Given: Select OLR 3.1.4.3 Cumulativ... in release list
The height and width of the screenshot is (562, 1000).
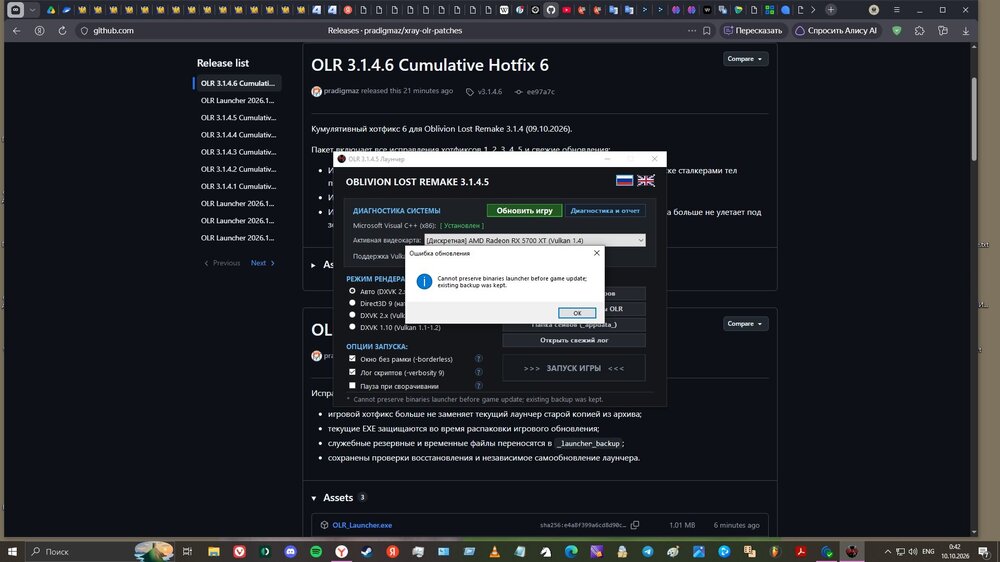Looking at the screenshot, I should tap(237, 152).
